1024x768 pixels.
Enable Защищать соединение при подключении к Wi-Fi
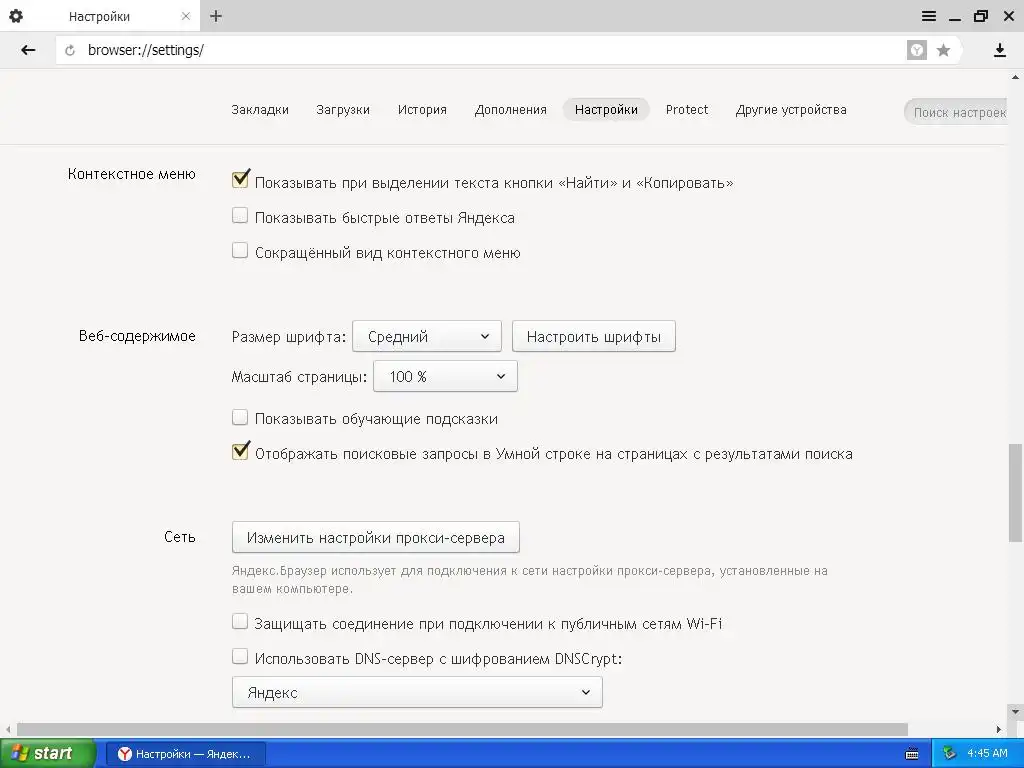tap(240, 622)
